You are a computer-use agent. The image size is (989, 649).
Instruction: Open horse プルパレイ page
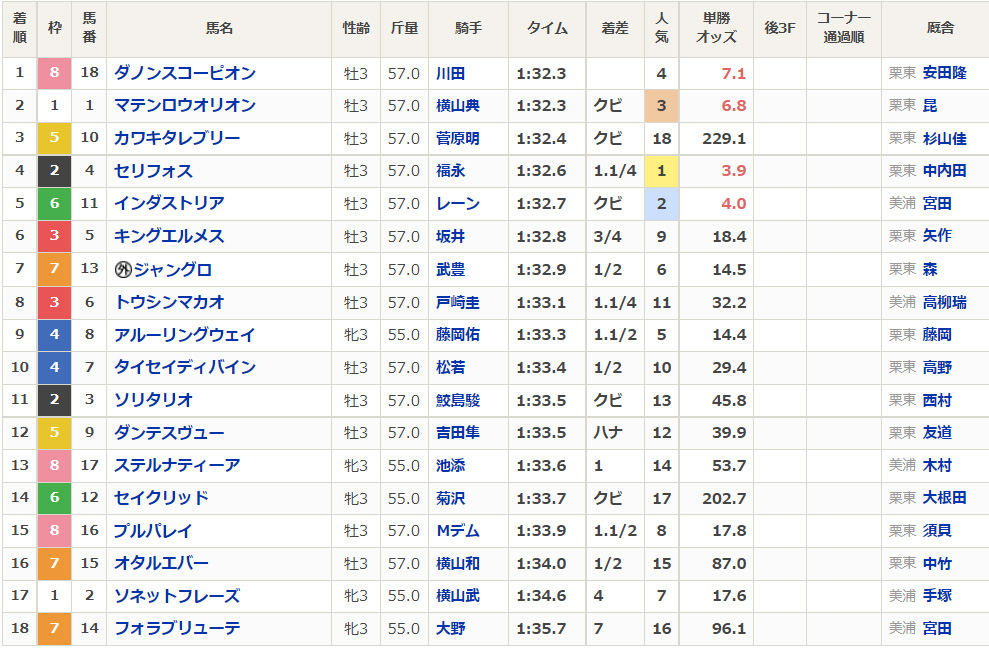tap(153, 530)
